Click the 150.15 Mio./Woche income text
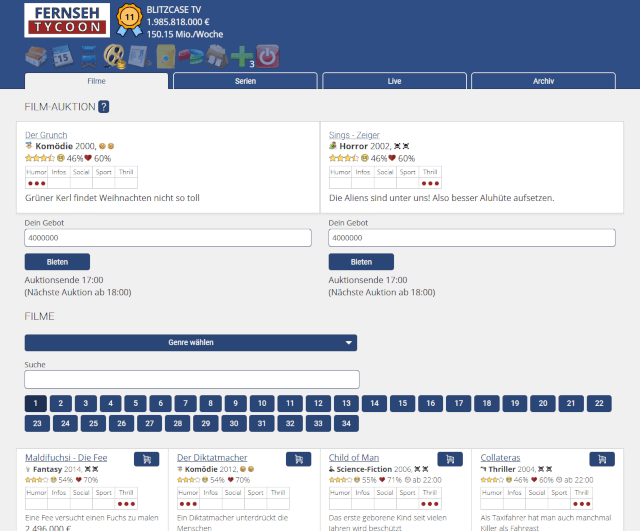640x531 pixels. (x=185, y=34)
